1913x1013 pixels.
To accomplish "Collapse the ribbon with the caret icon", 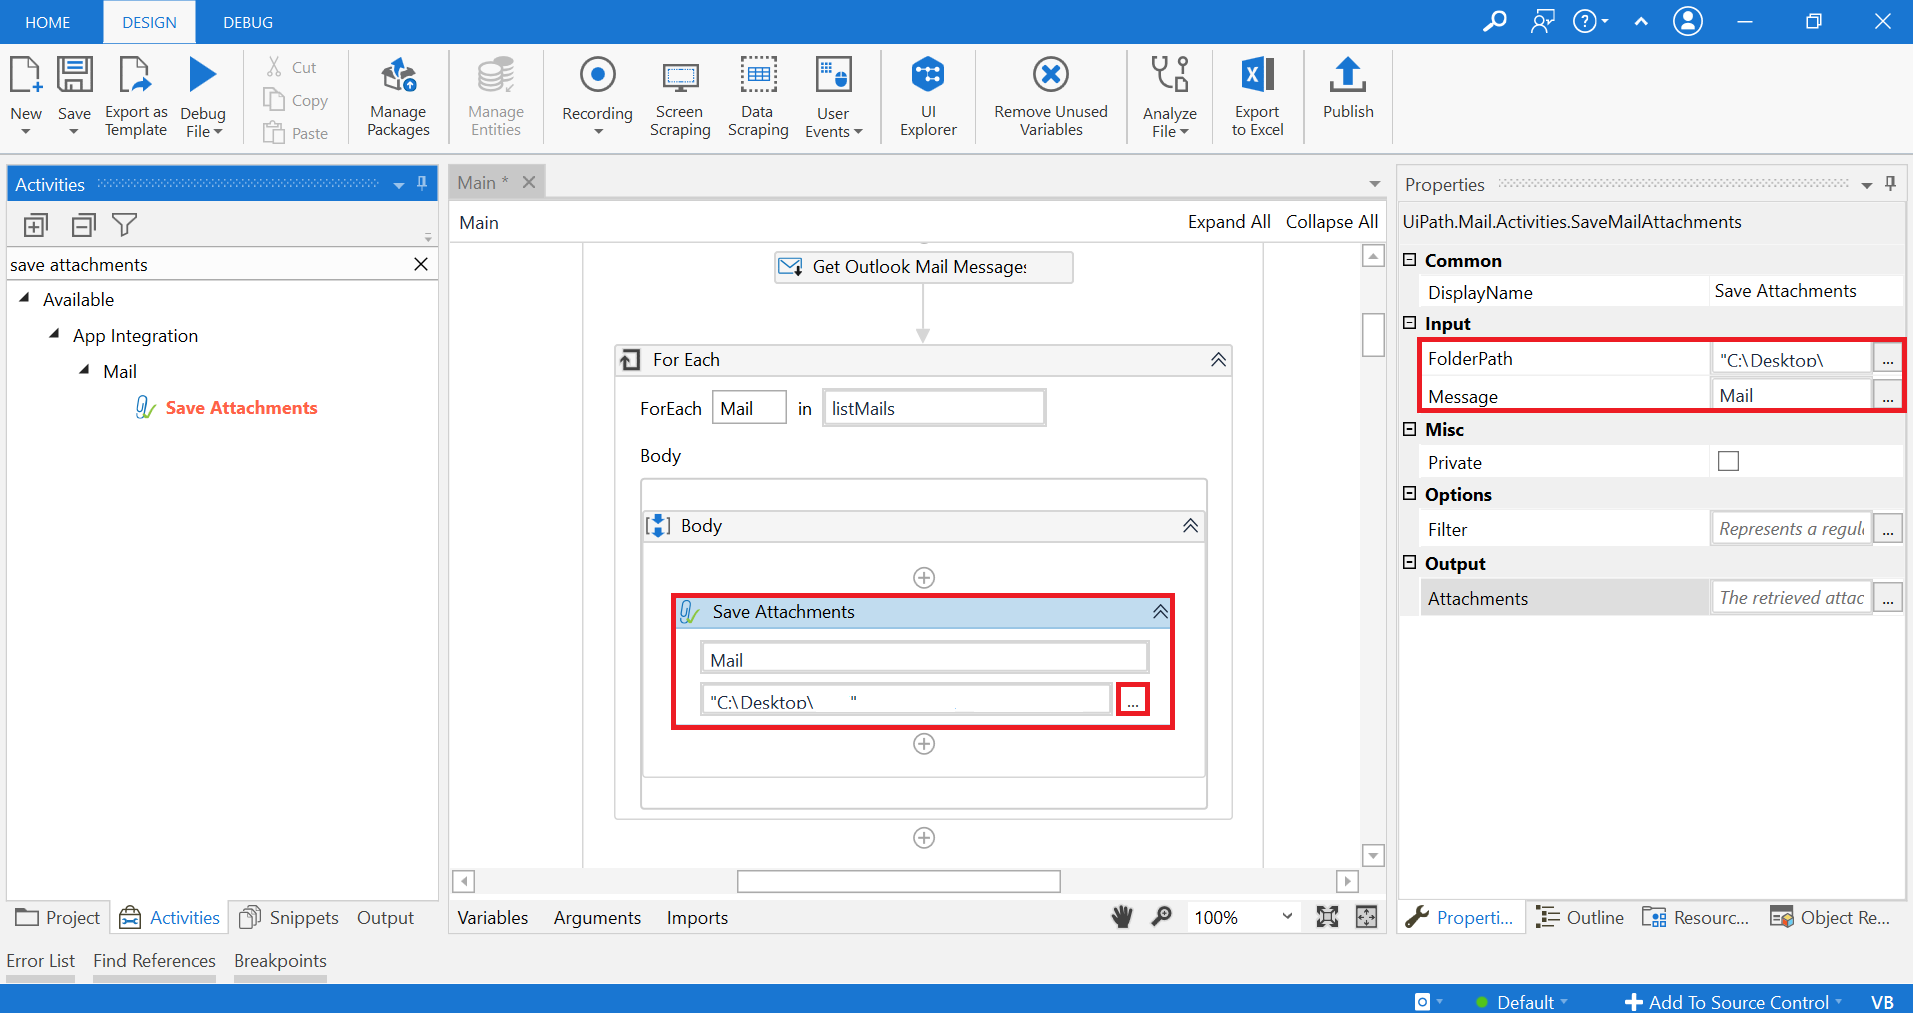I will coord(1641,21).
